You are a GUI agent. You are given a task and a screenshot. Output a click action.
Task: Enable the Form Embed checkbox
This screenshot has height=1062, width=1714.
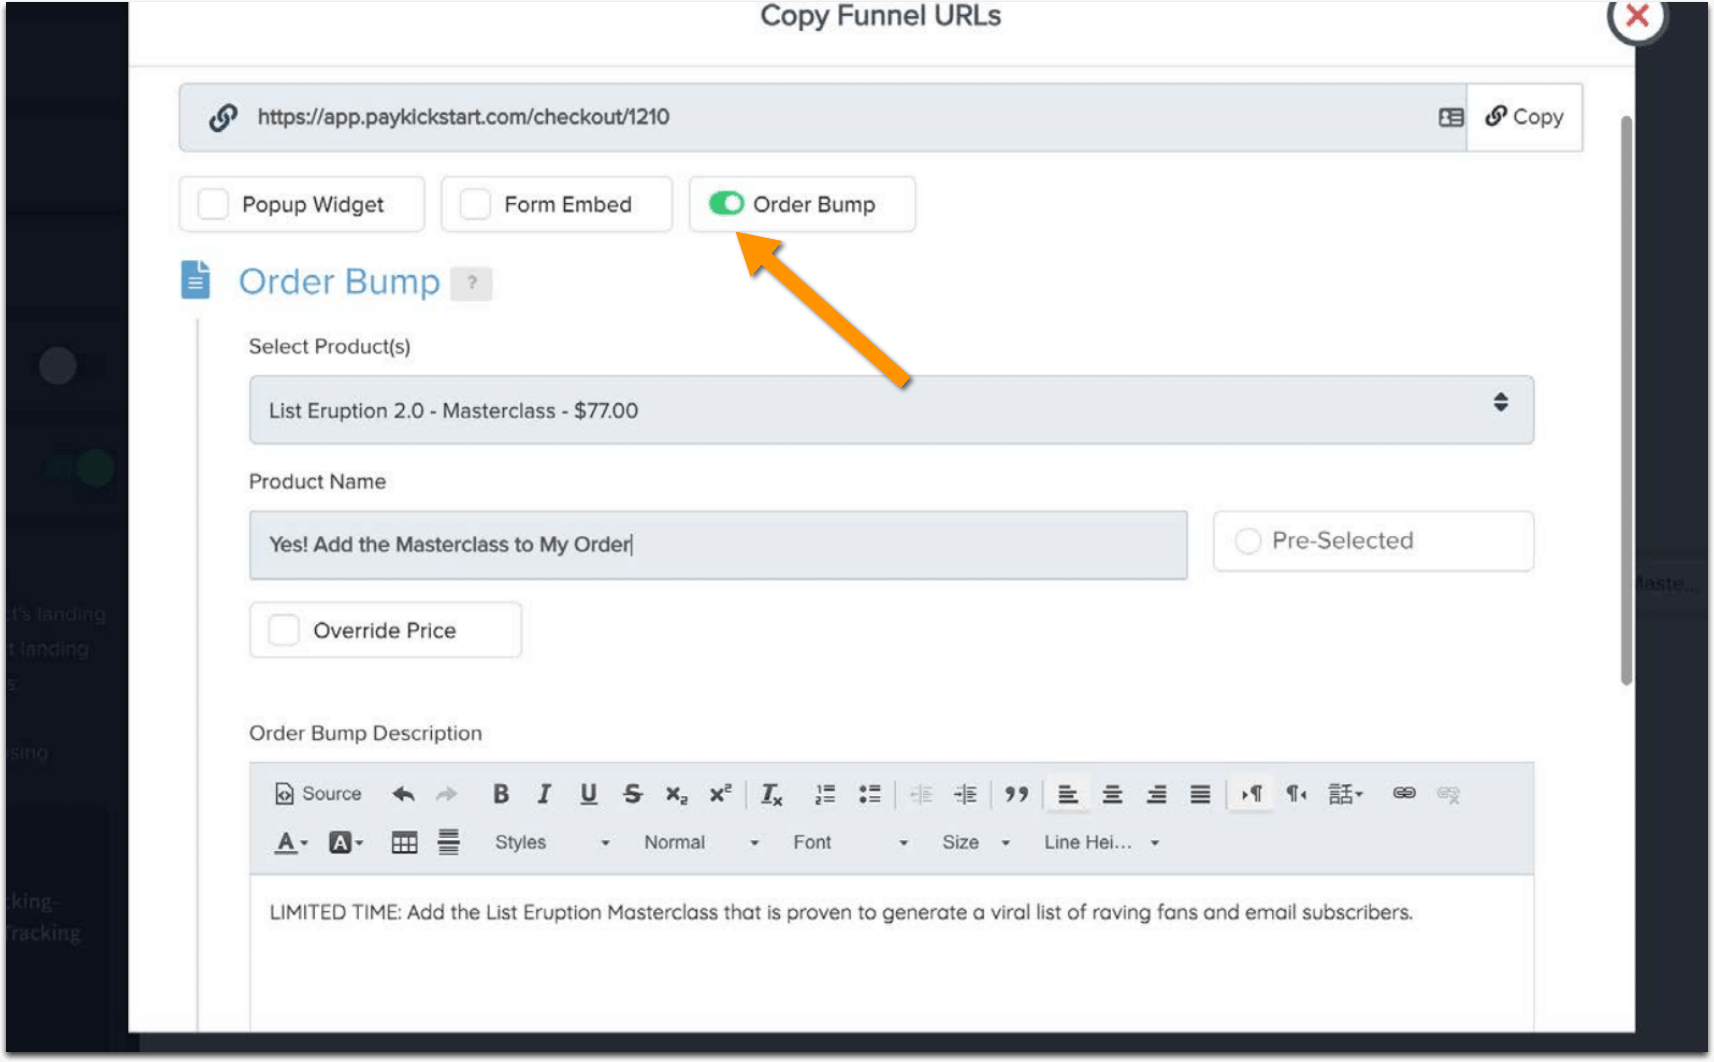pos(475,204)
